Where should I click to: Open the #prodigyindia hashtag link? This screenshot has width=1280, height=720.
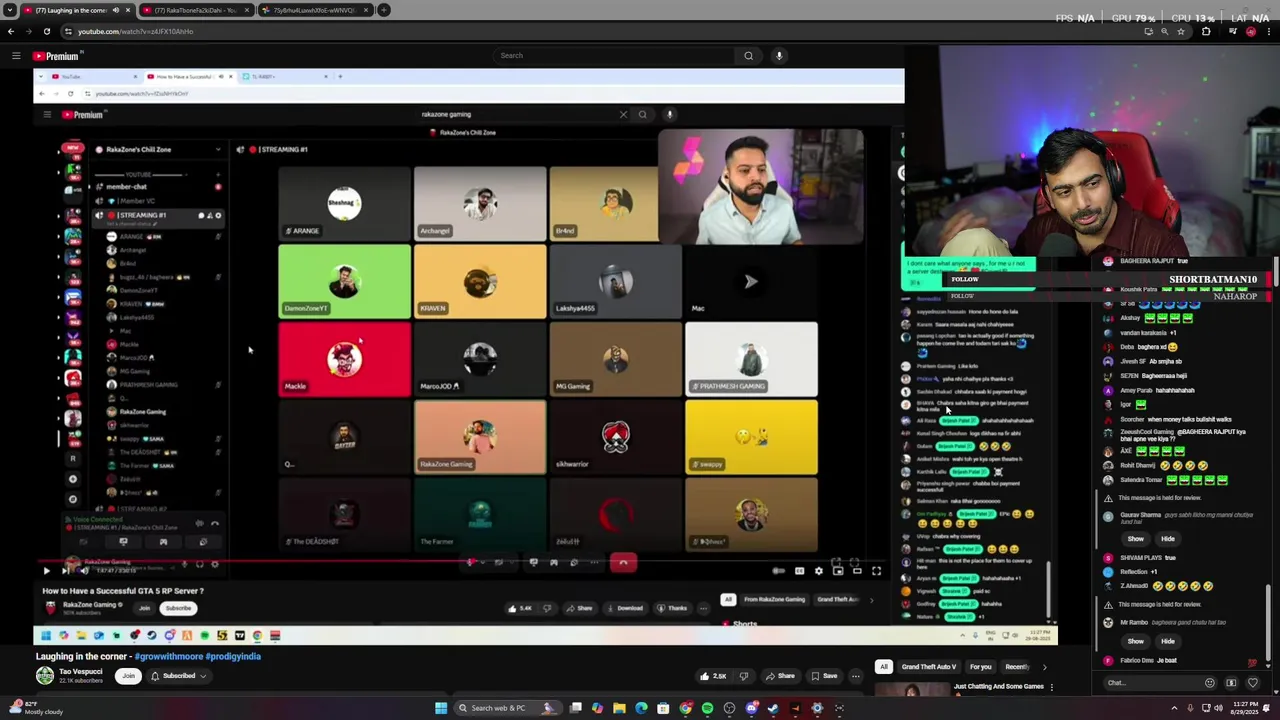[233, 657]
